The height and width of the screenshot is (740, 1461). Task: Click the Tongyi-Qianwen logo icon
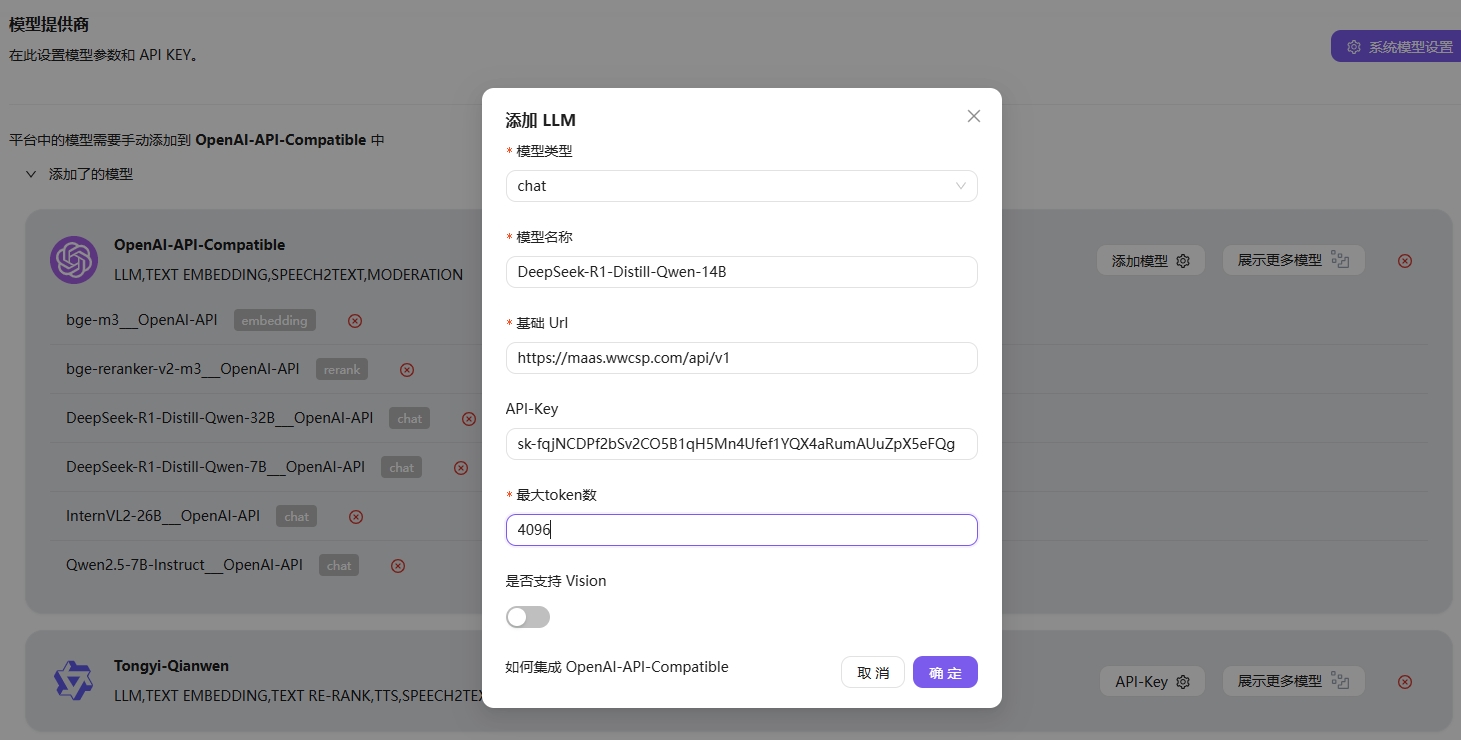click(73, 681)
